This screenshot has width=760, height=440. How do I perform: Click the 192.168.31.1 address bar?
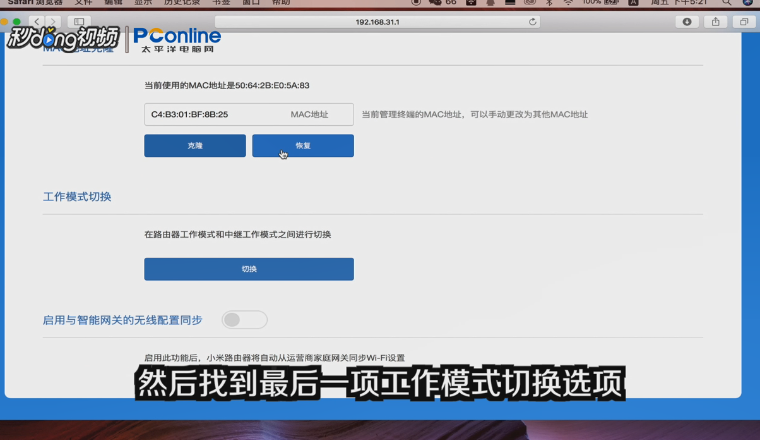coord(377,22)
